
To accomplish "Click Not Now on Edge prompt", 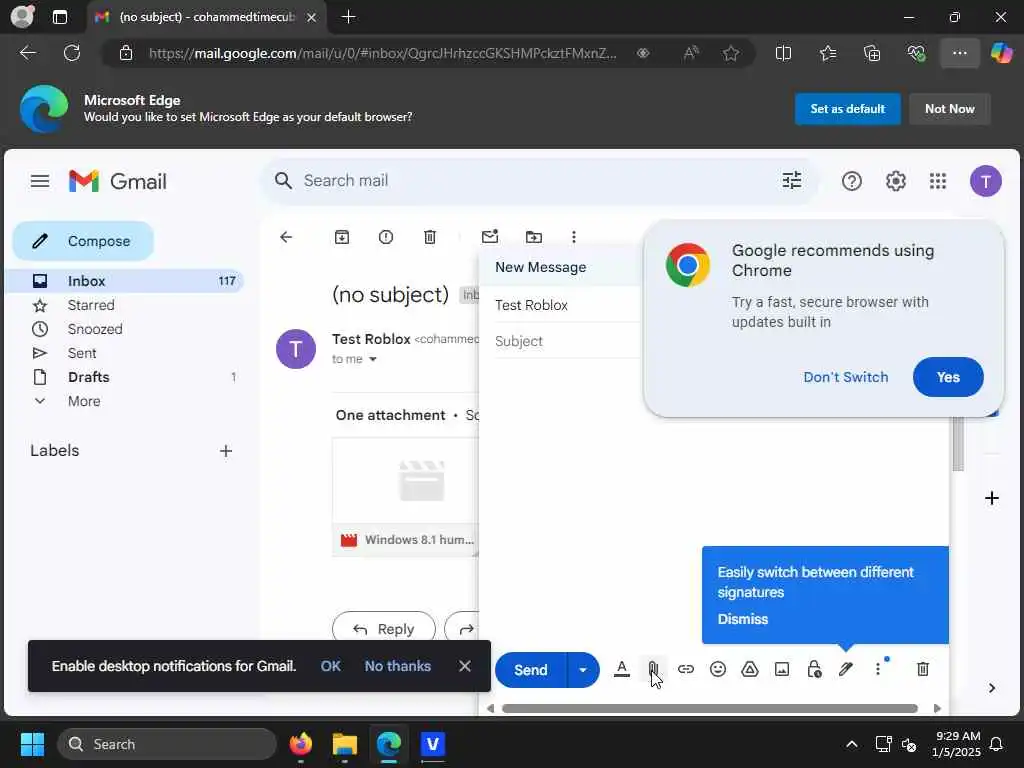I will (x=950, y=109).
